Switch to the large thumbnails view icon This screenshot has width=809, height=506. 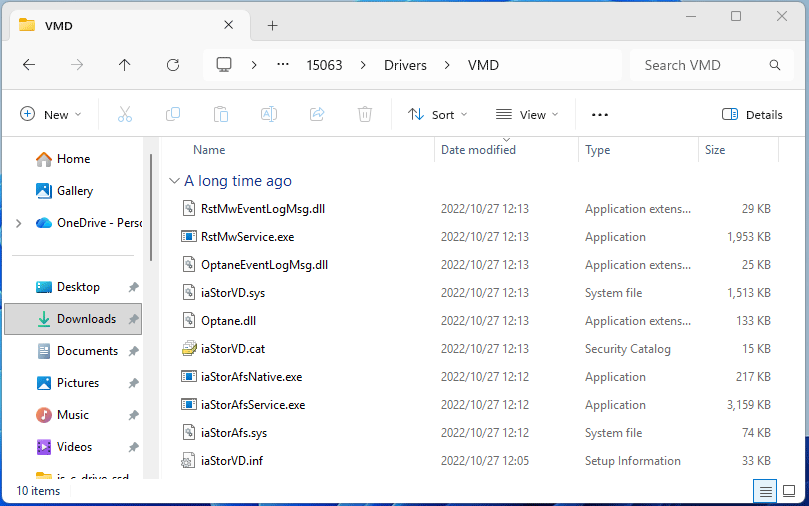(789, 491)
